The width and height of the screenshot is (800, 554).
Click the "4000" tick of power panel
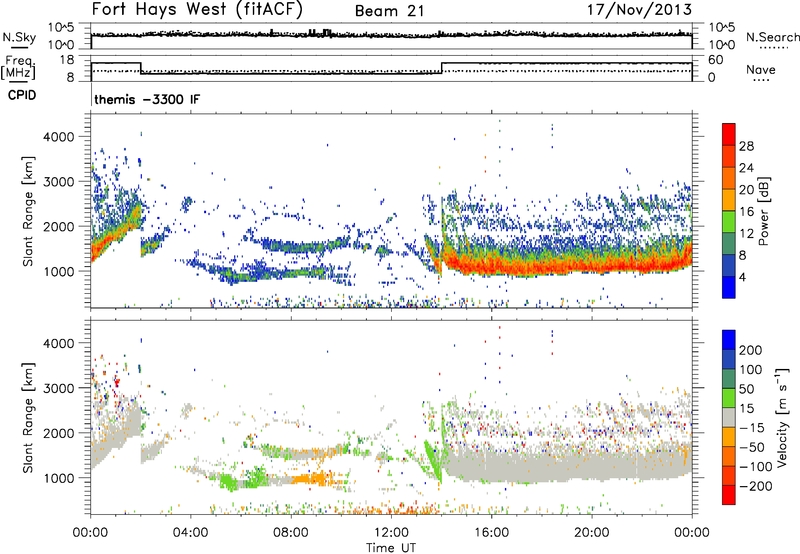coord(59,137)
